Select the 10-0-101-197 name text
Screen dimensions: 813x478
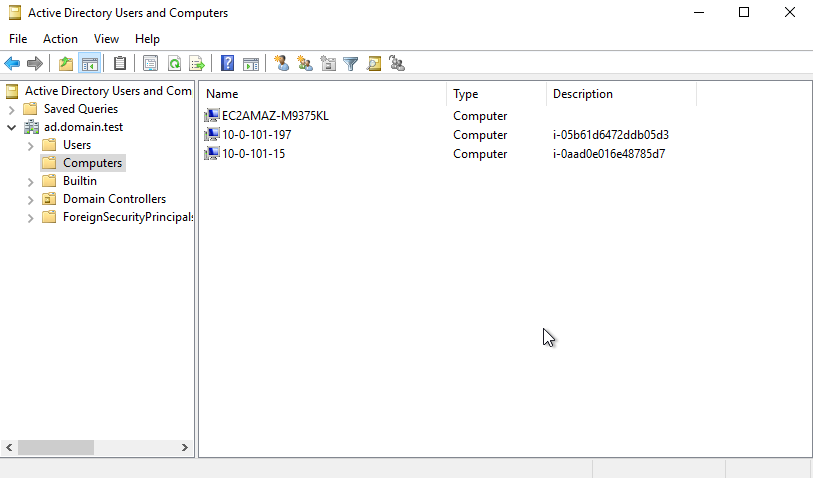[256, 135]
